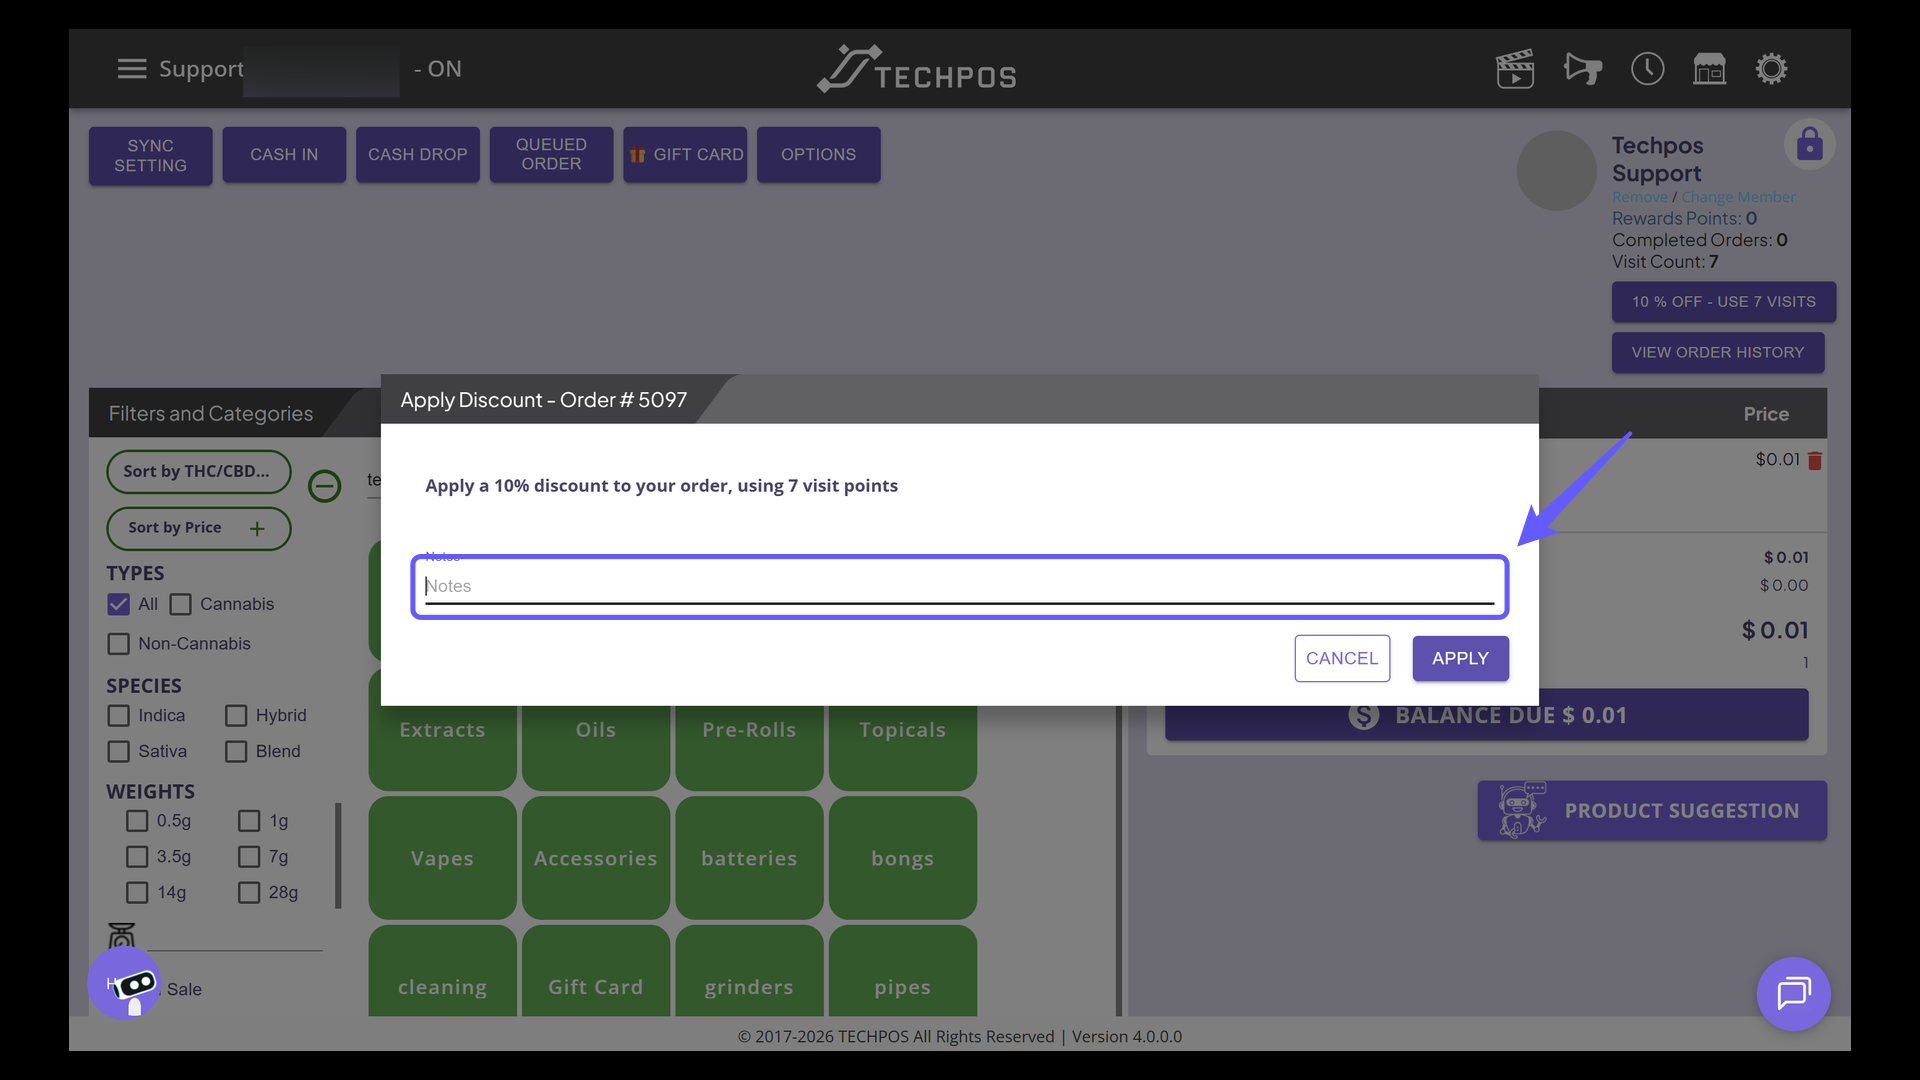Screen dimensions: 1920x1080
Task: Focus the Notes input field
Action: click(x=958, y=587)
